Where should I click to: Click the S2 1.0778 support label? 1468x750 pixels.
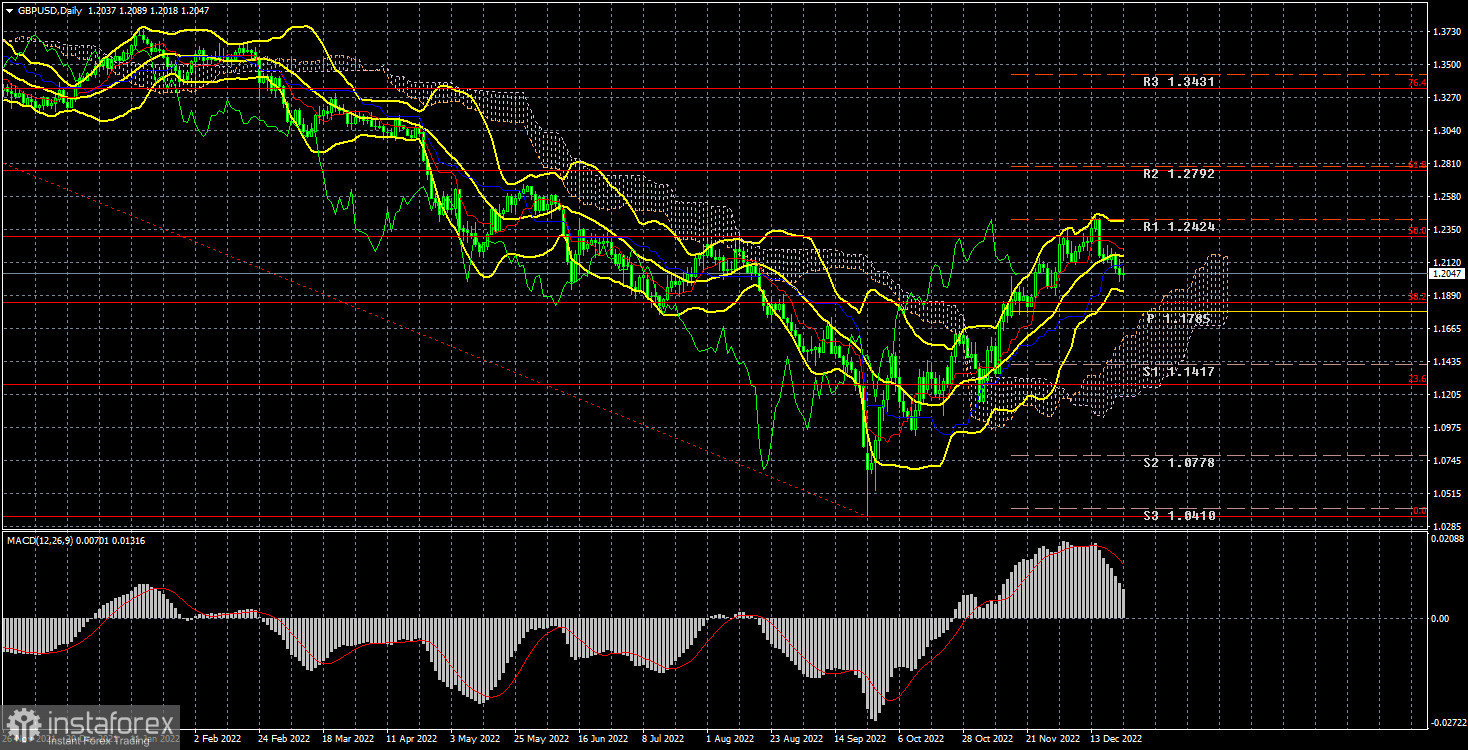tap(1180, 464)
